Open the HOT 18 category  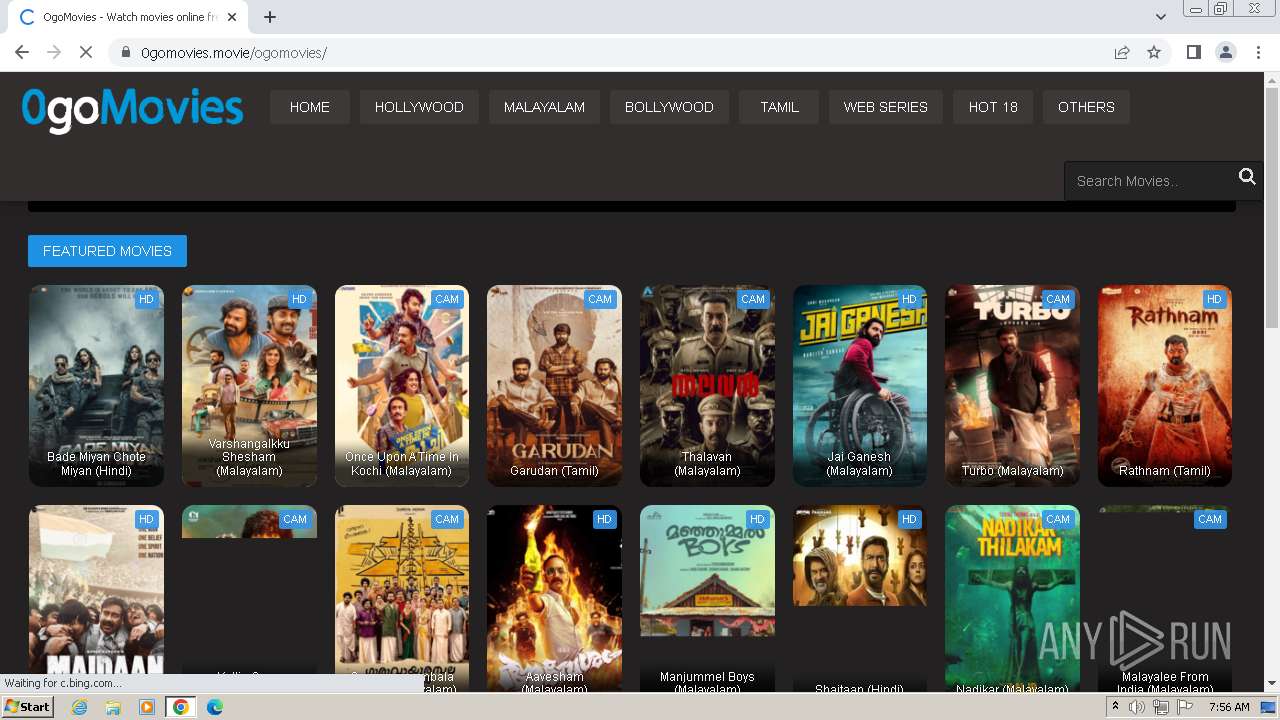tap(993, 107)
